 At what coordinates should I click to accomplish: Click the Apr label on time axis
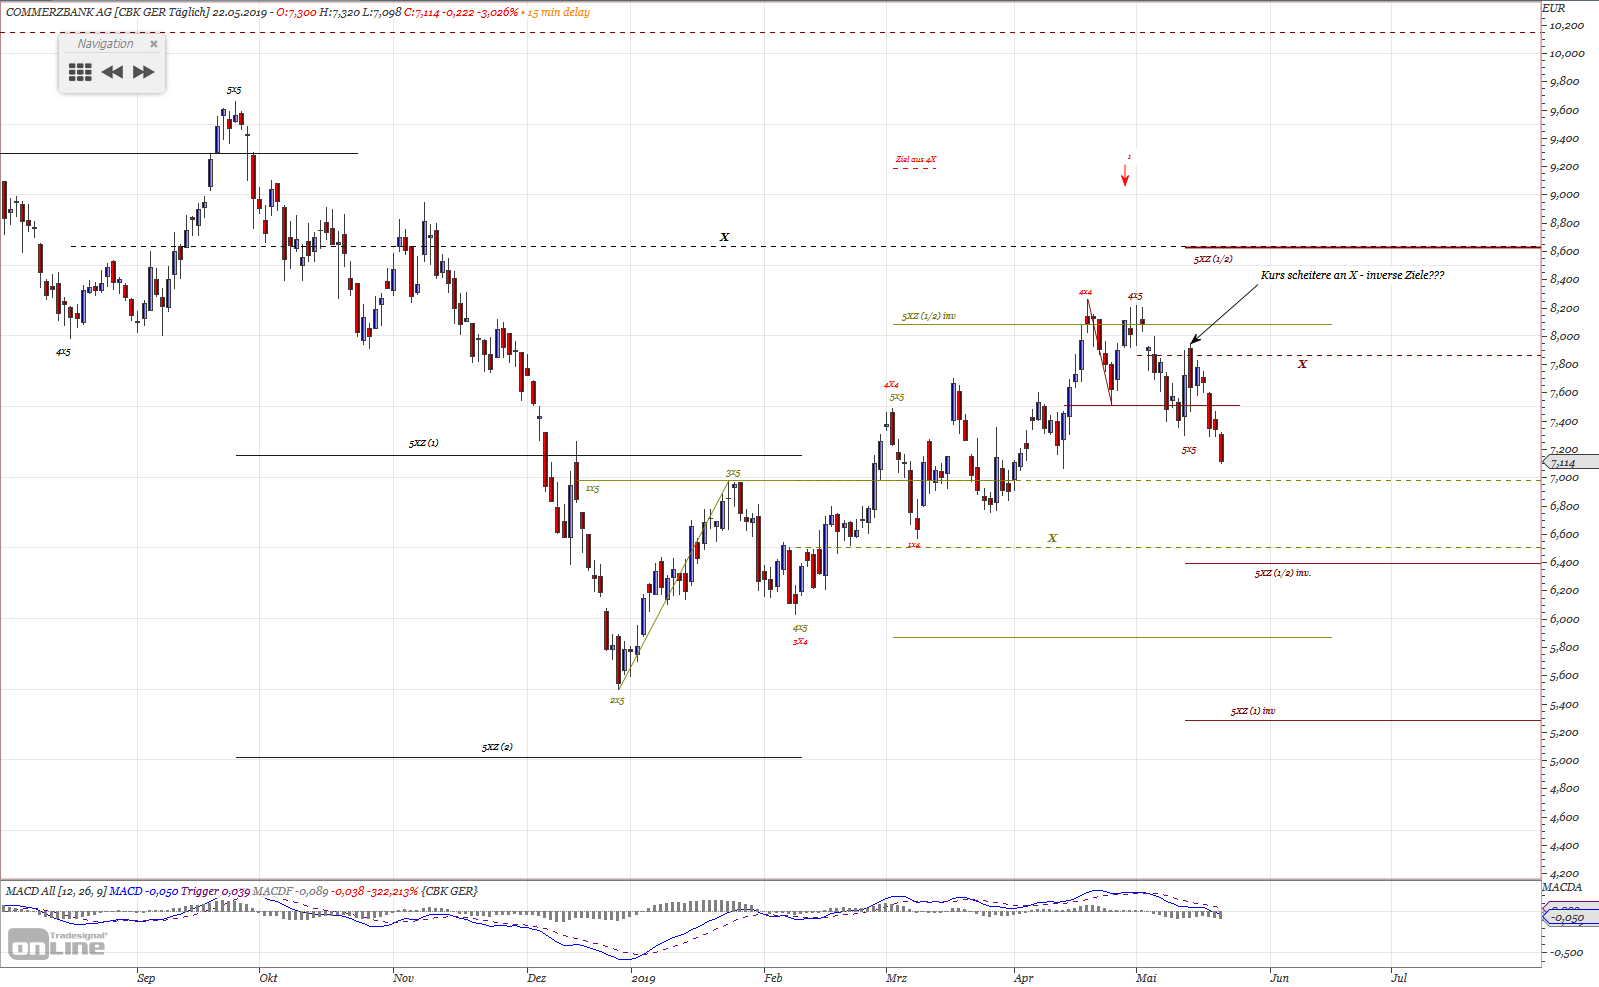pos(1023,978)
